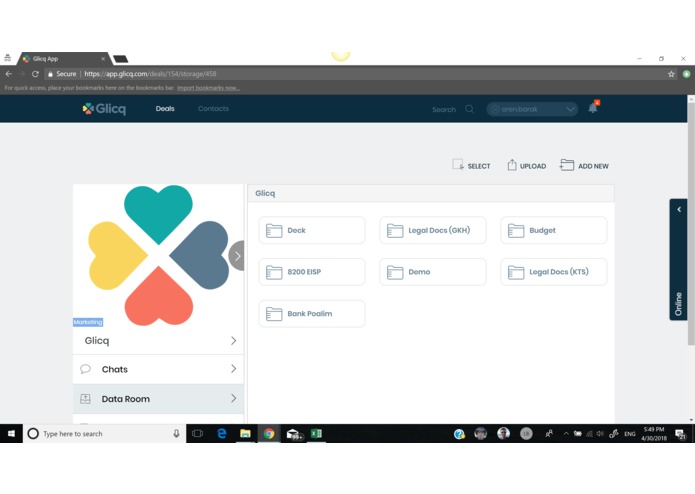The image size is (695, 494).
Task: Click the green extension icon
Action: (x=686, y=74)
